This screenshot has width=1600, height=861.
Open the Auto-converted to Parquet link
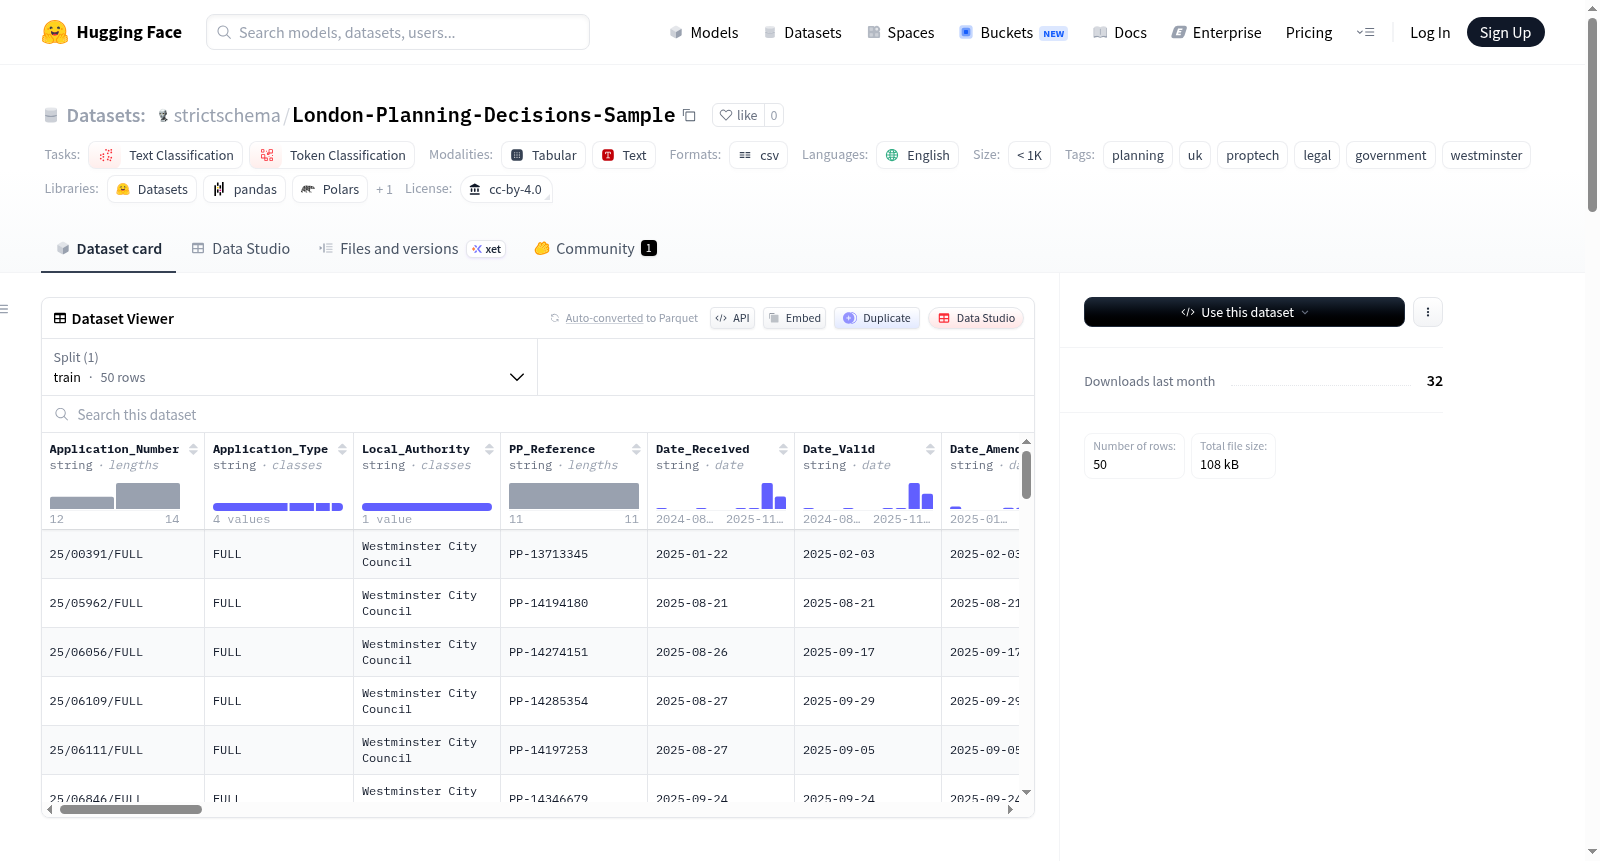tap(604, 318)
